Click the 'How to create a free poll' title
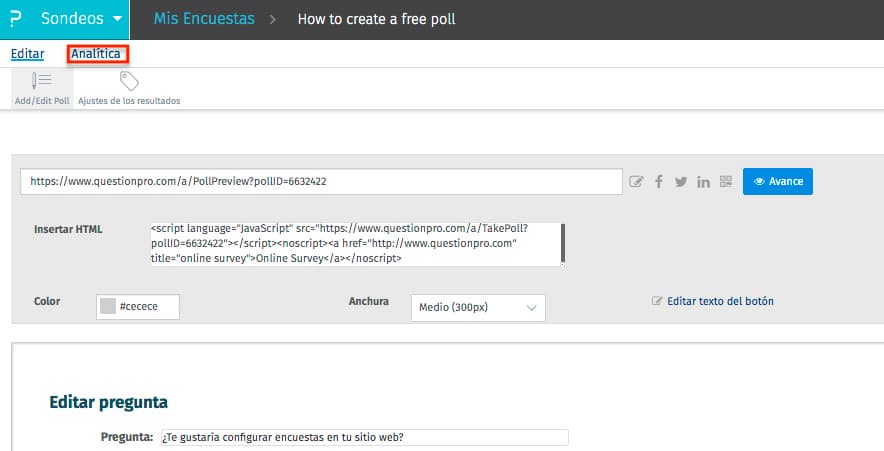Screen dimensions: 884x451 [x=377, y=19]
